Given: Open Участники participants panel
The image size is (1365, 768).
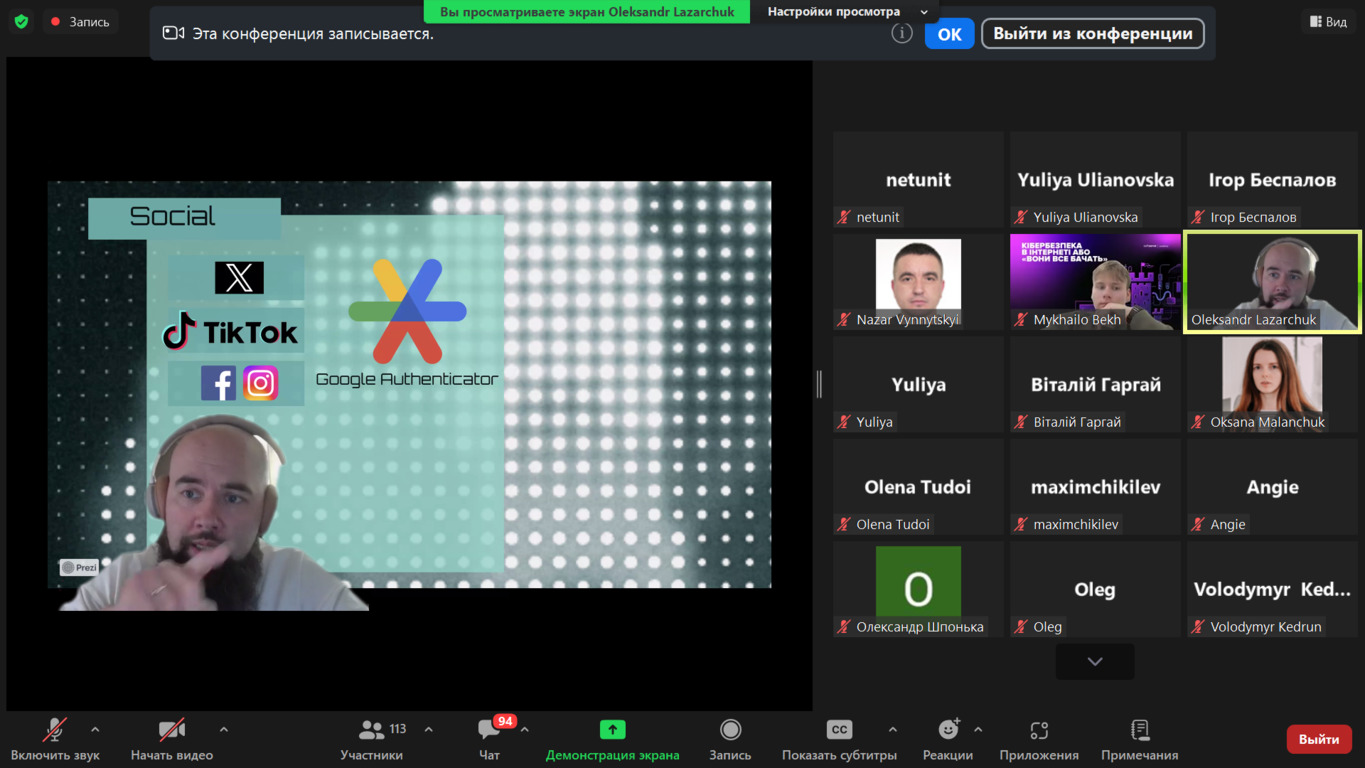Looking at the screenshot, I should point(371,740).
